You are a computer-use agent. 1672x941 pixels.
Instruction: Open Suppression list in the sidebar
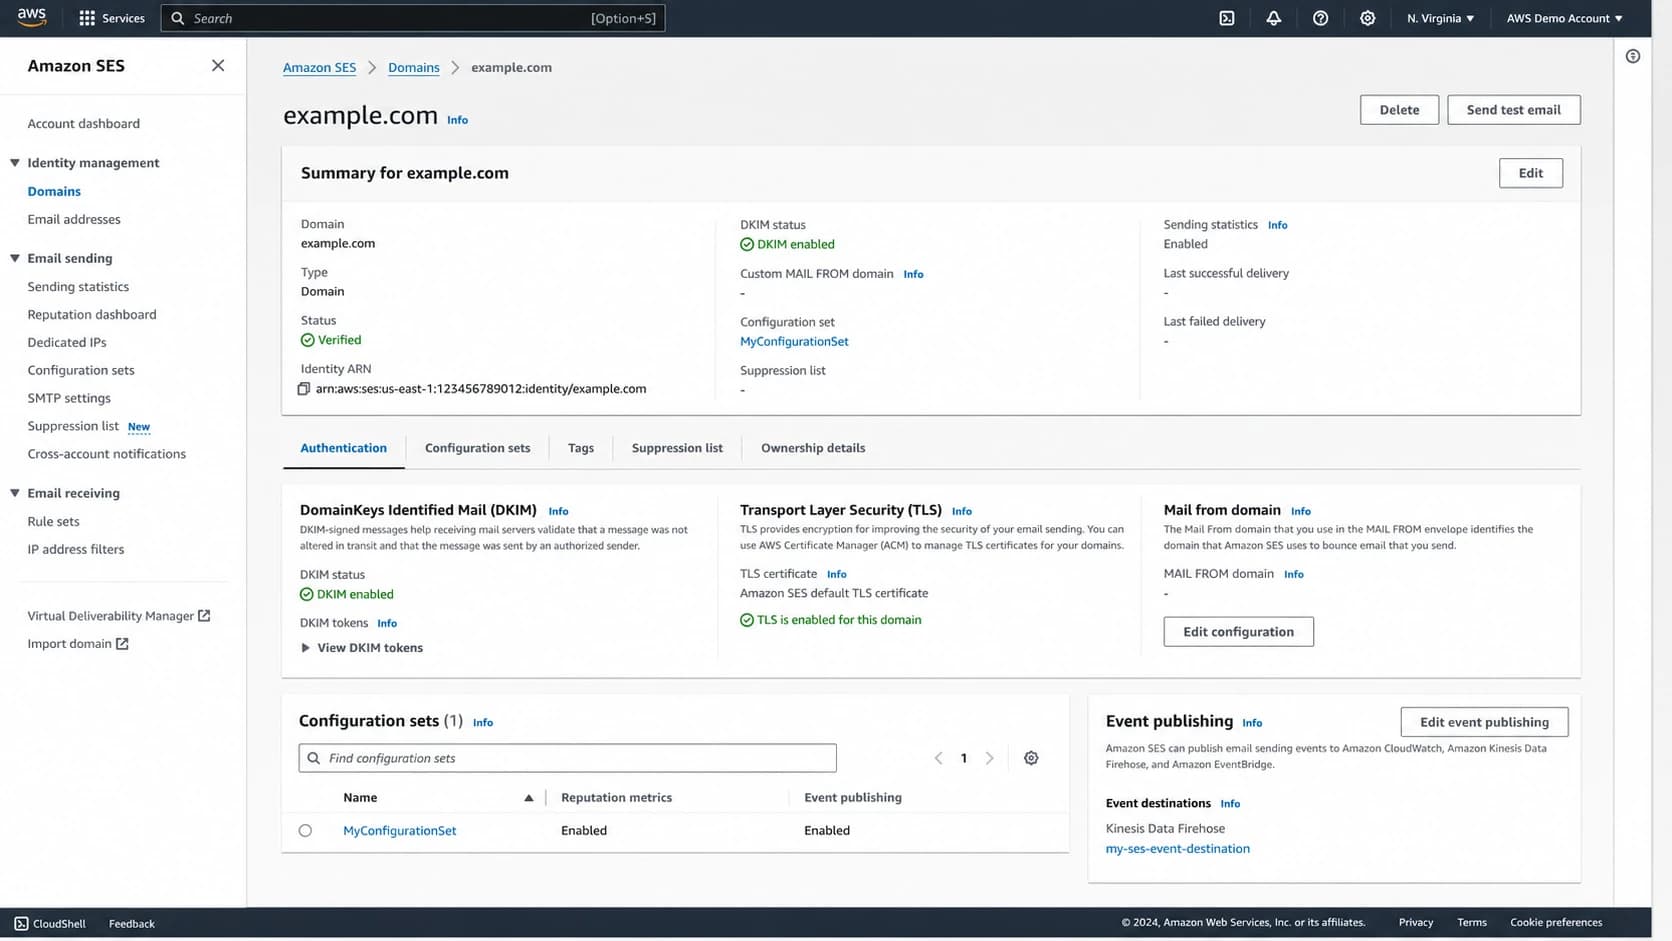73,426
